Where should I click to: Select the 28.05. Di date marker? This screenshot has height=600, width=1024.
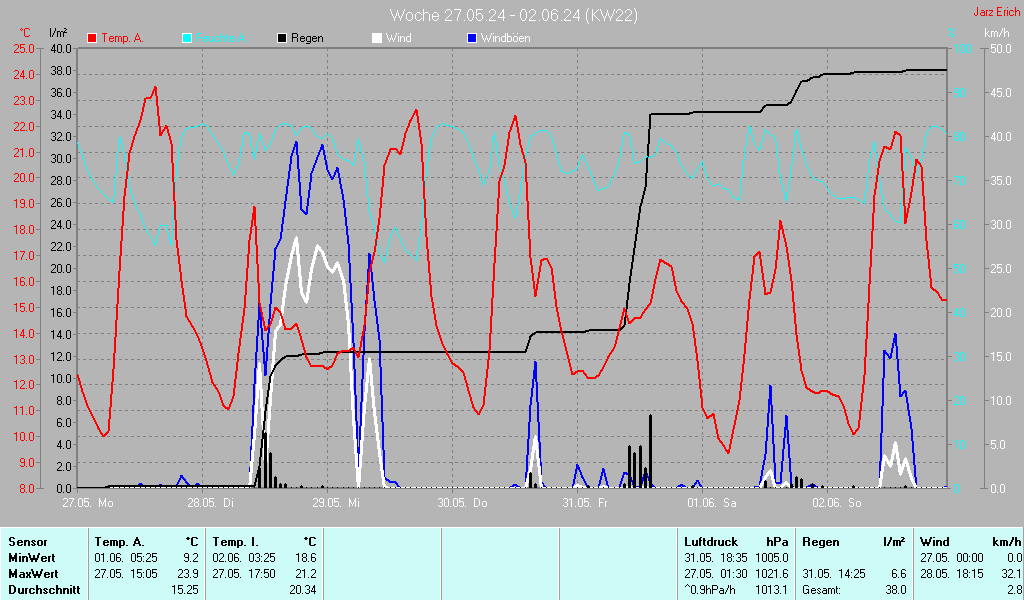click(x=211, y=503)
